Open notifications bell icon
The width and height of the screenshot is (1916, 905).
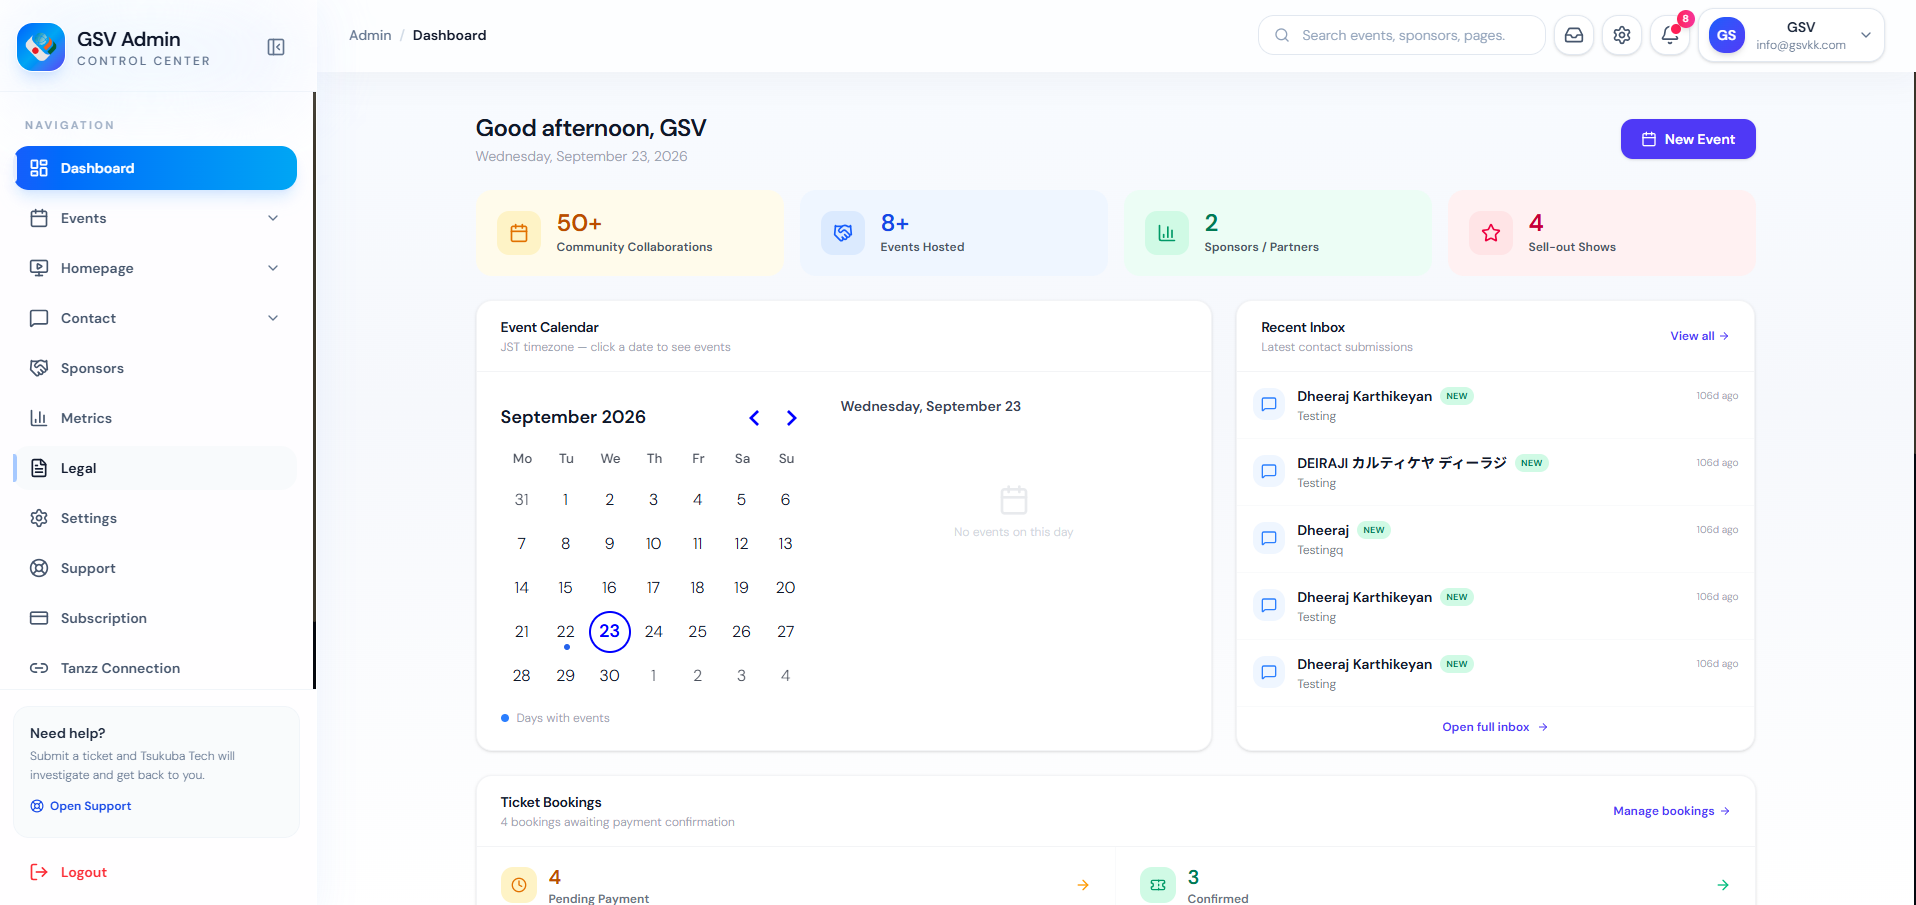tap(1670, 35)
